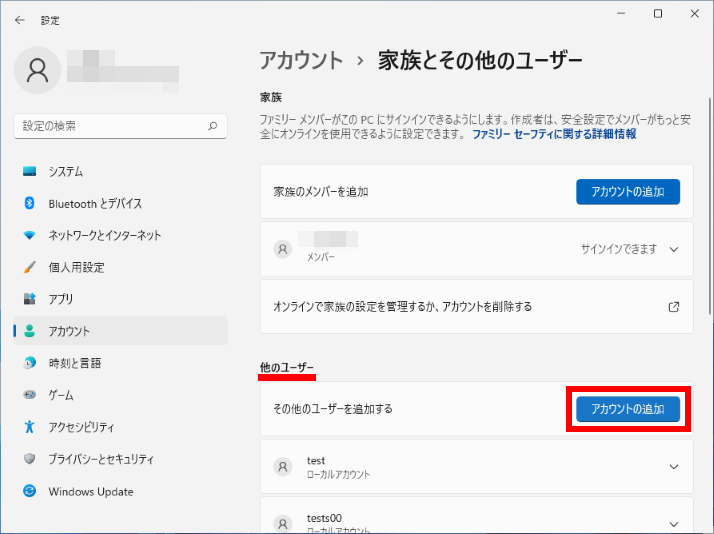Click the Bluetooth icon in sidebar
This screenshot has height=534, width=714.
(x=30, y=203)
